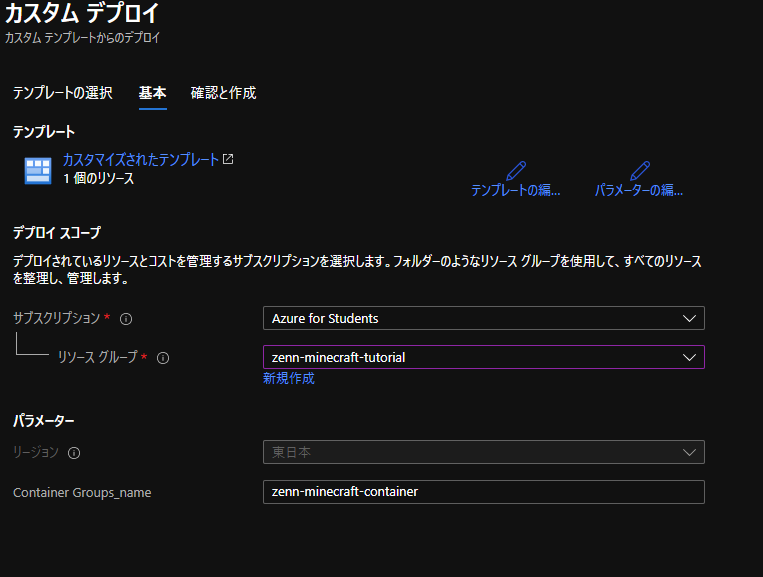763x577 pixels.
Task: Open the 確認と作成 tab
Action: (223, 92)
